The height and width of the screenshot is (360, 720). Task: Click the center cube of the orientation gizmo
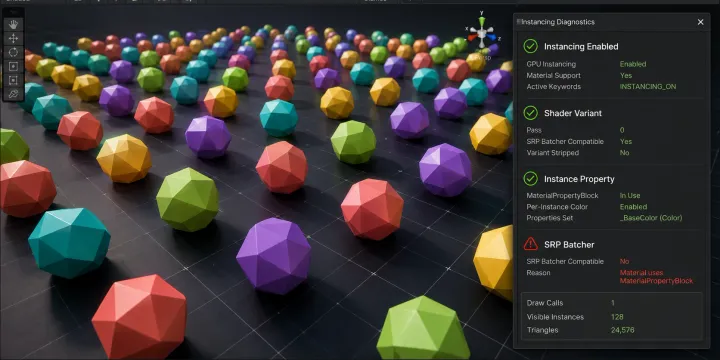(x=482, y=34)
